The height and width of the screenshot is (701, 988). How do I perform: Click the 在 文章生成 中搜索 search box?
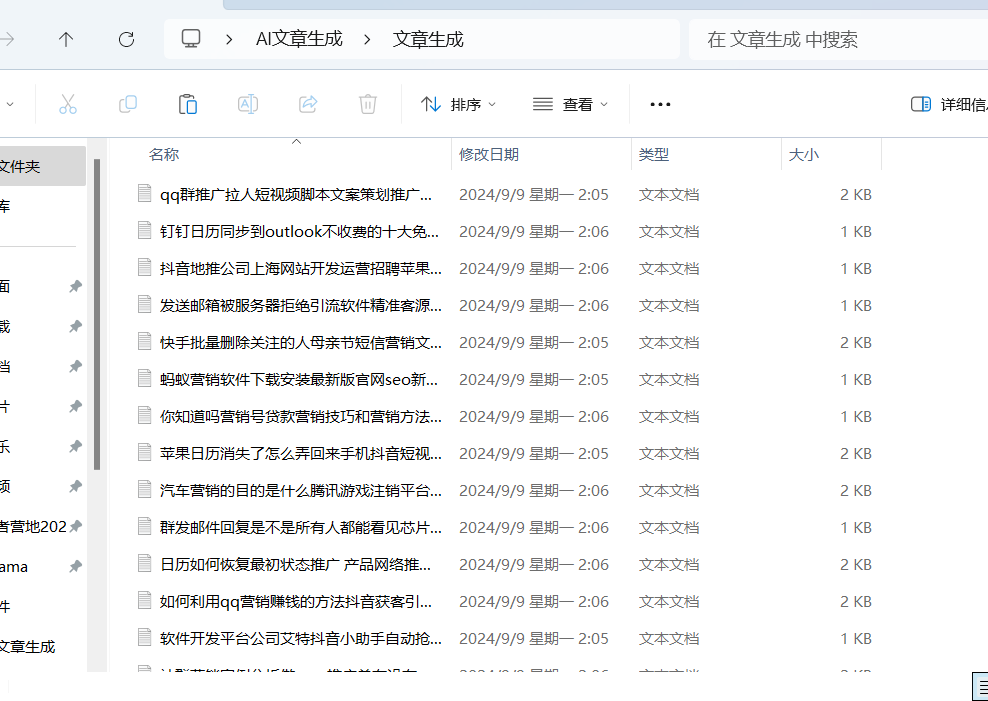point(839,40)
